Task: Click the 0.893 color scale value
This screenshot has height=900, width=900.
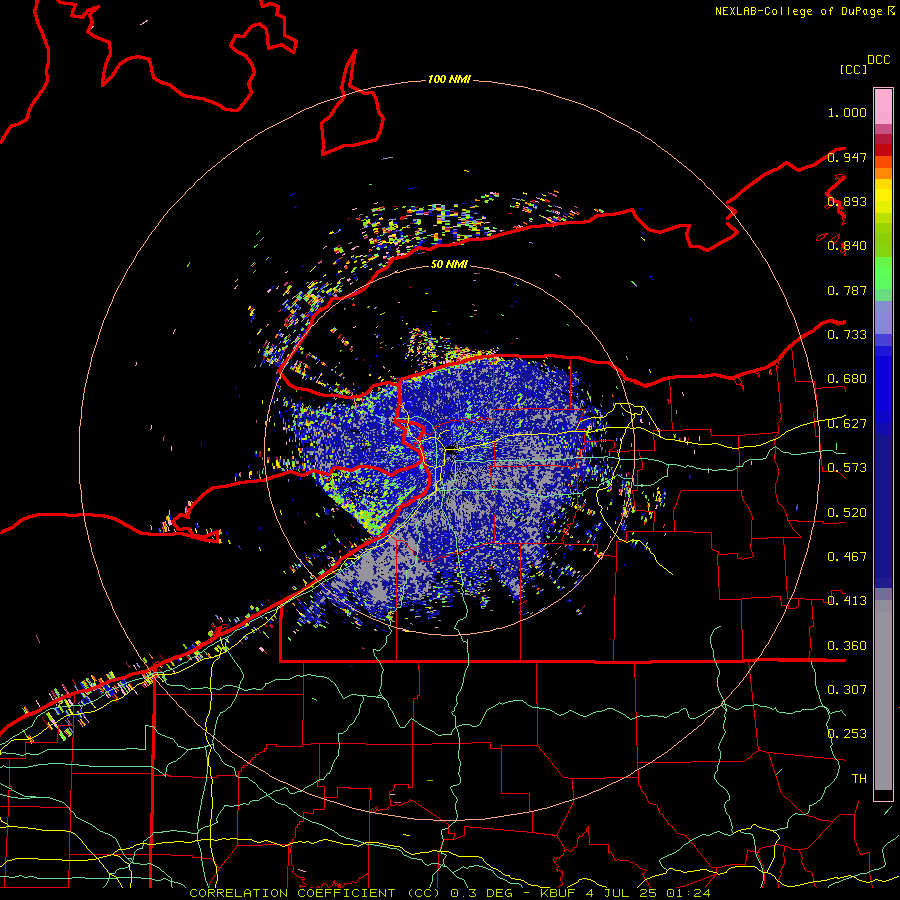Action: (x=847, y=201)
